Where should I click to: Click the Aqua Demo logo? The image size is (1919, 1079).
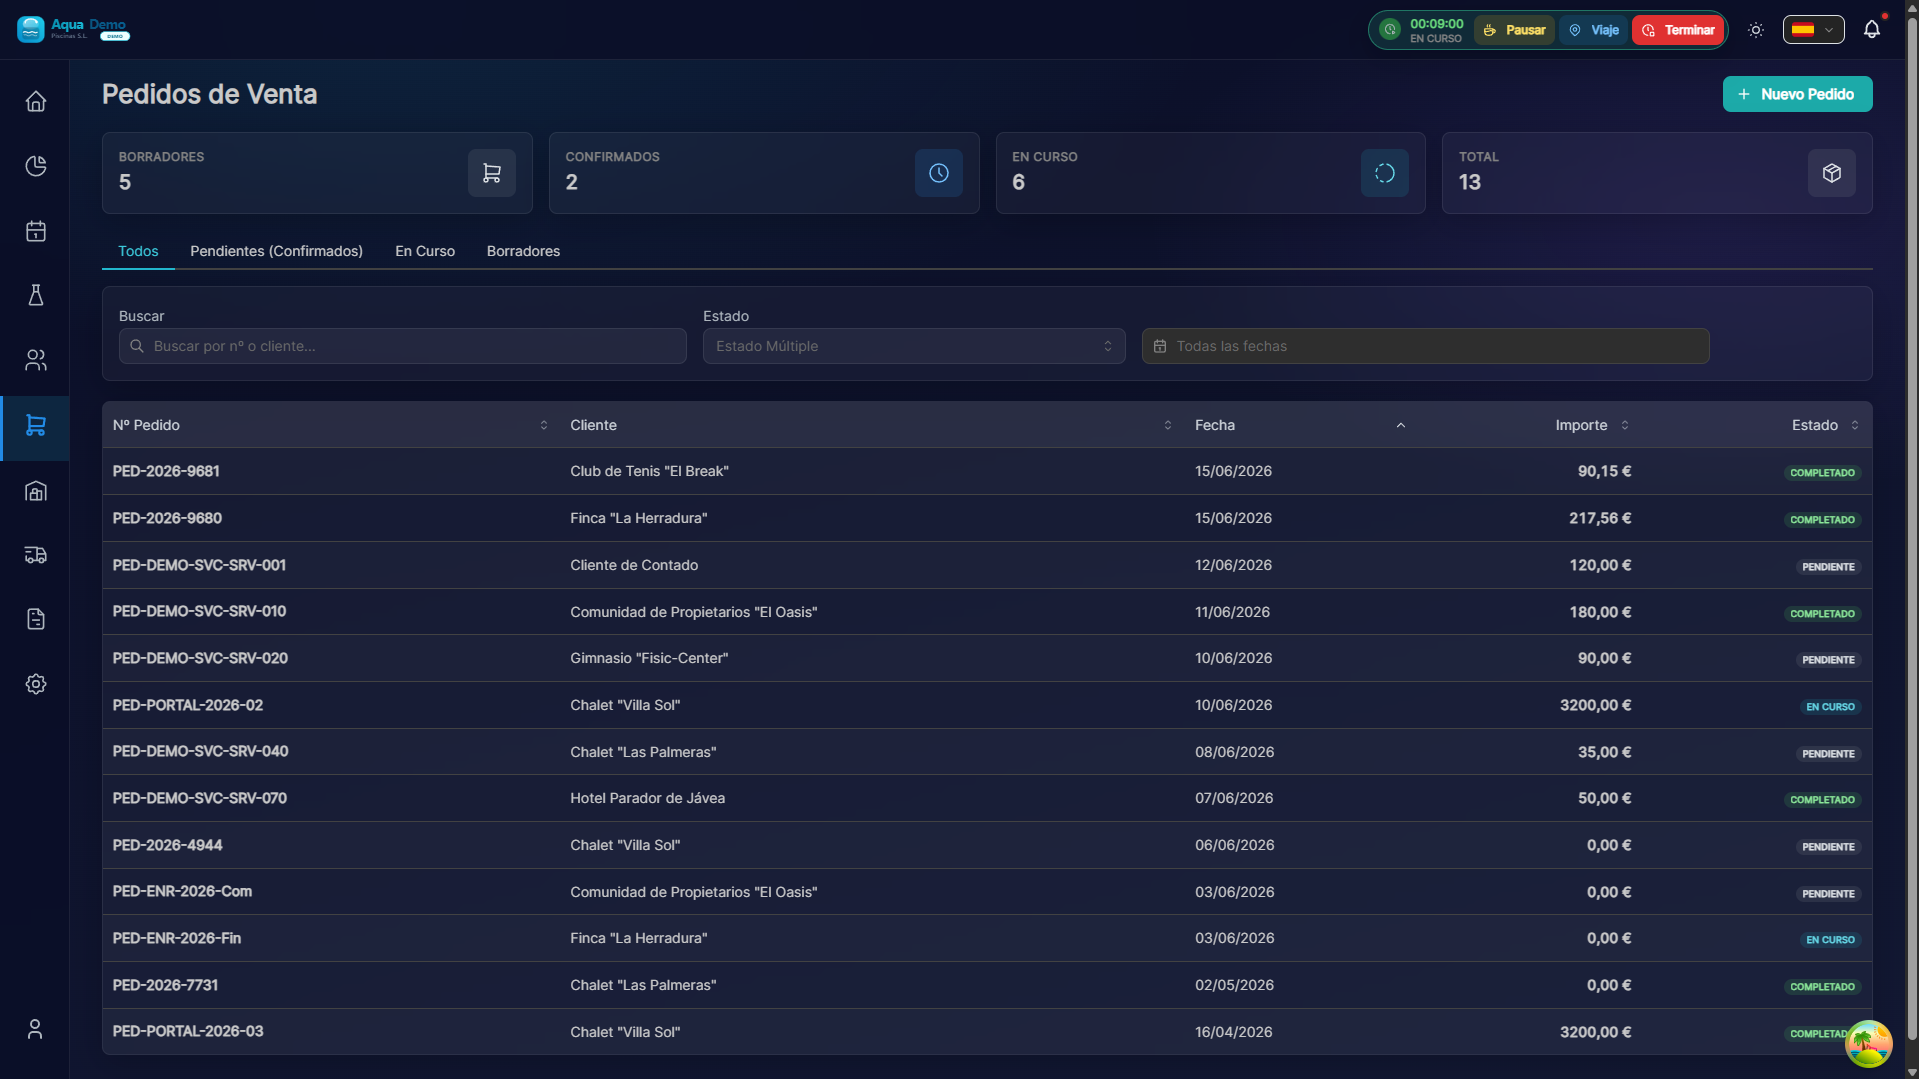(73, 29)
